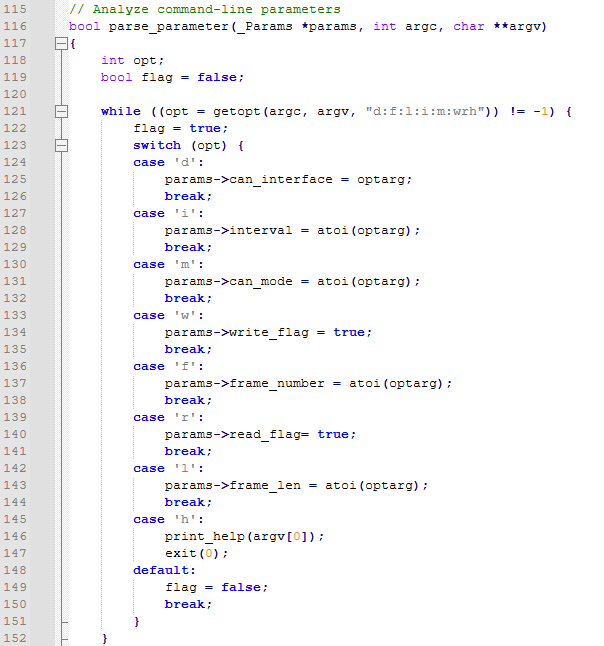Click 'exit(0);' on line 147
The width and height of the screenshot is (604, 646).
tap(196, 553)
